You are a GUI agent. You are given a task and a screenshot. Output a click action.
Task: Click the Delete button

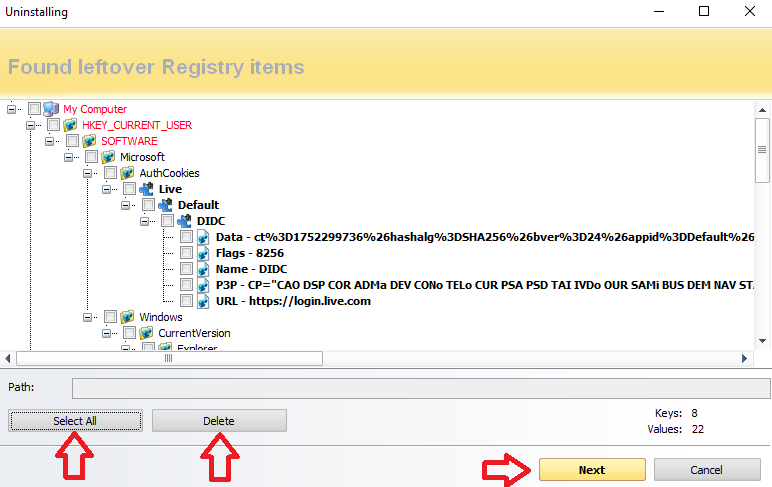click(x=219, y=421)
